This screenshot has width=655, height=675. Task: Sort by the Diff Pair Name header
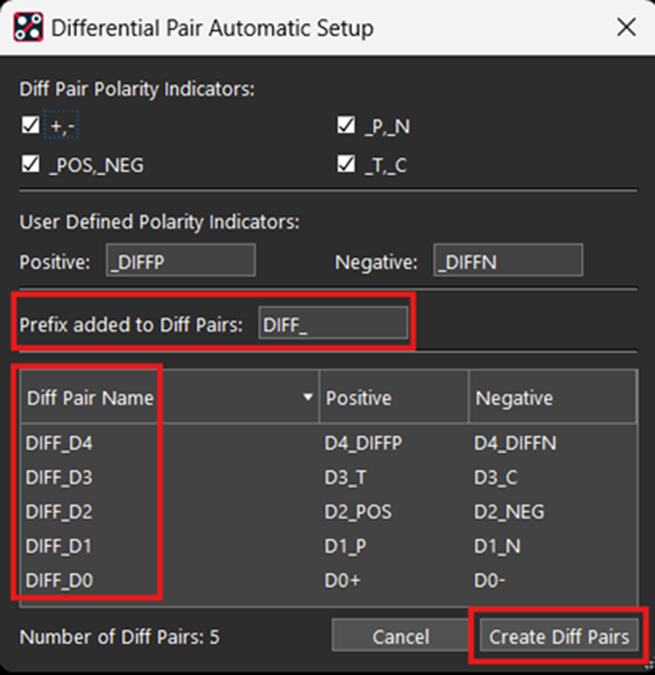(90, 398)
